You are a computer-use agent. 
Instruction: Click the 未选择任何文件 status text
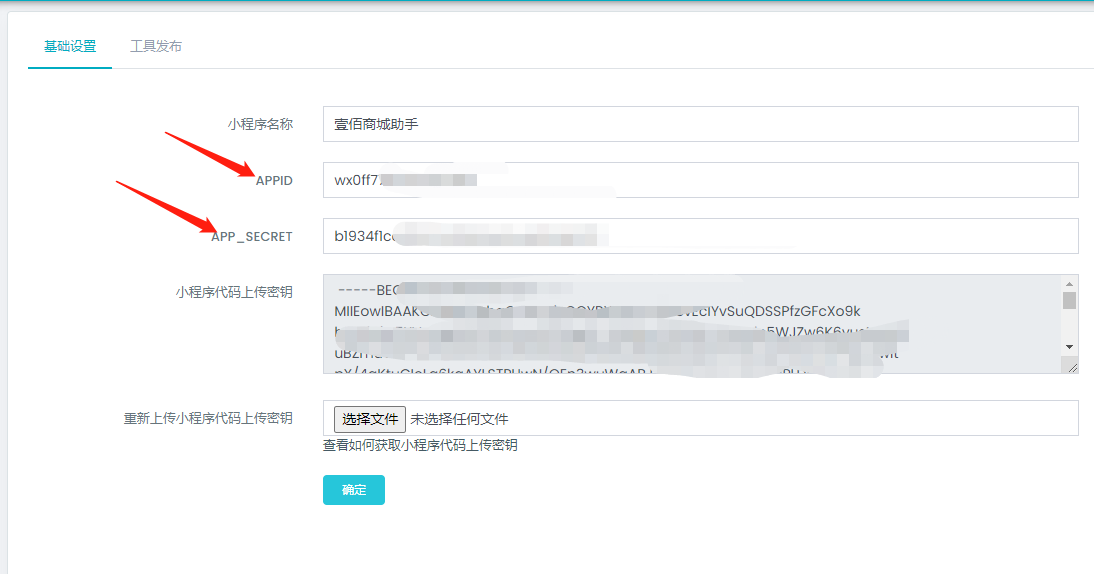point(459,419)
